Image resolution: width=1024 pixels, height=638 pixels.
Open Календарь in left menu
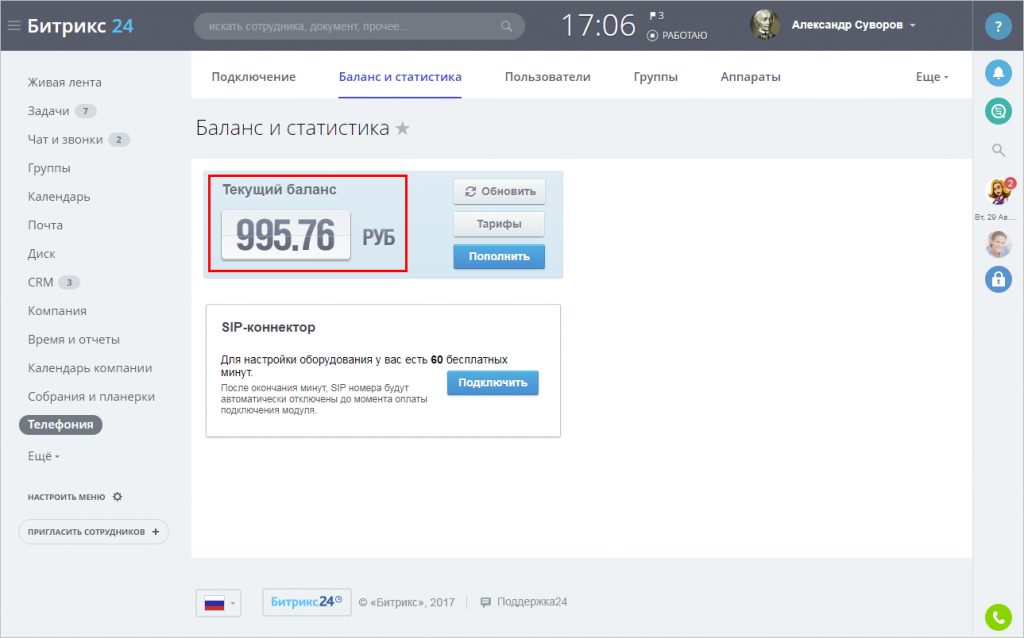coord(59,197)
